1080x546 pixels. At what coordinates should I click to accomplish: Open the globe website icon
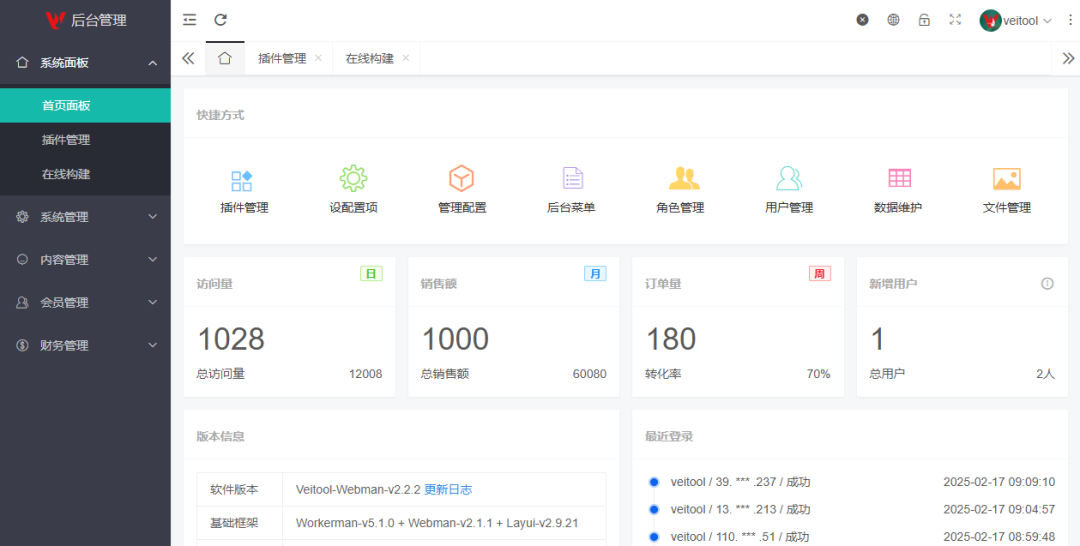click(x=893, y=20)
